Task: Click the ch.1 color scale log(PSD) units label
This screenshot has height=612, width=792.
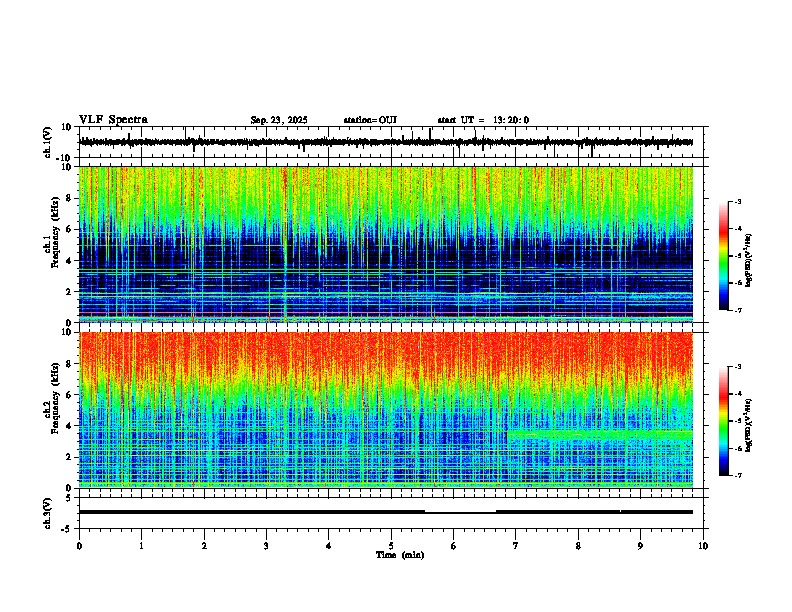Action: click(x=749, y=261)
